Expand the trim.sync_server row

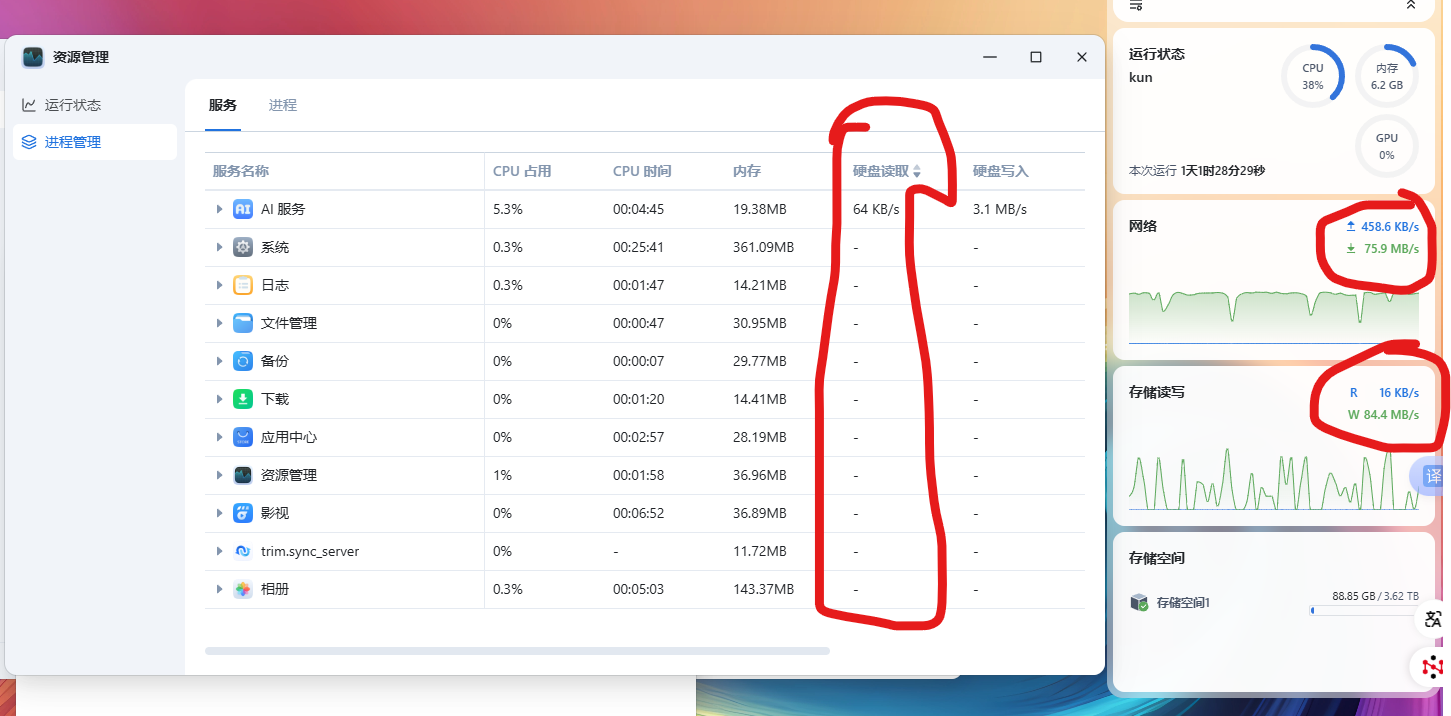coord(219,551)
